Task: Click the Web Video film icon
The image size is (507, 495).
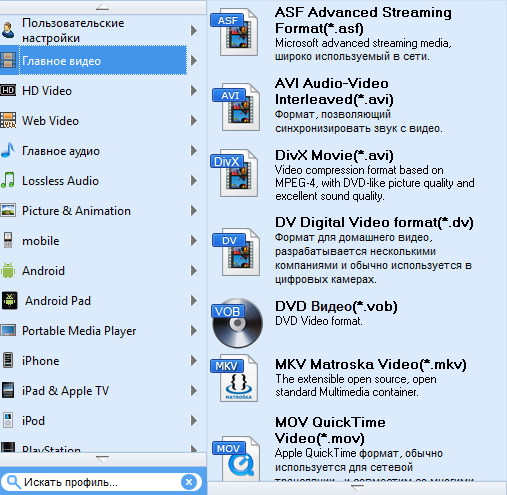Action: click(8, 120)
